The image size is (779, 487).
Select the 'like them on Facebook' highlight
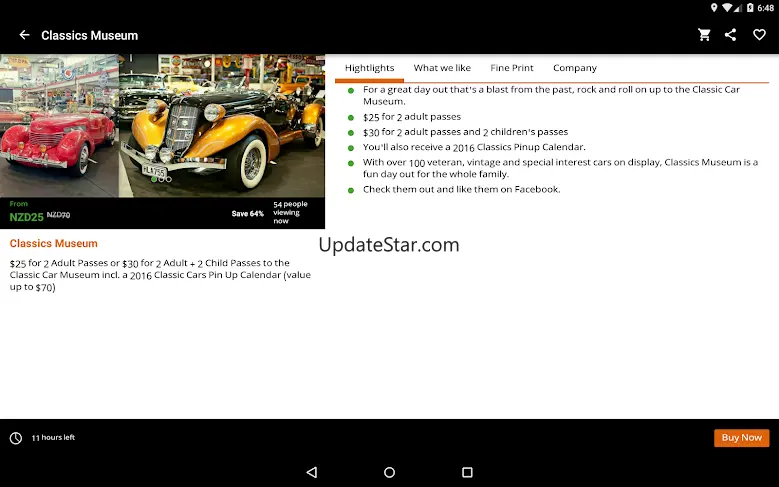(462, 189)
